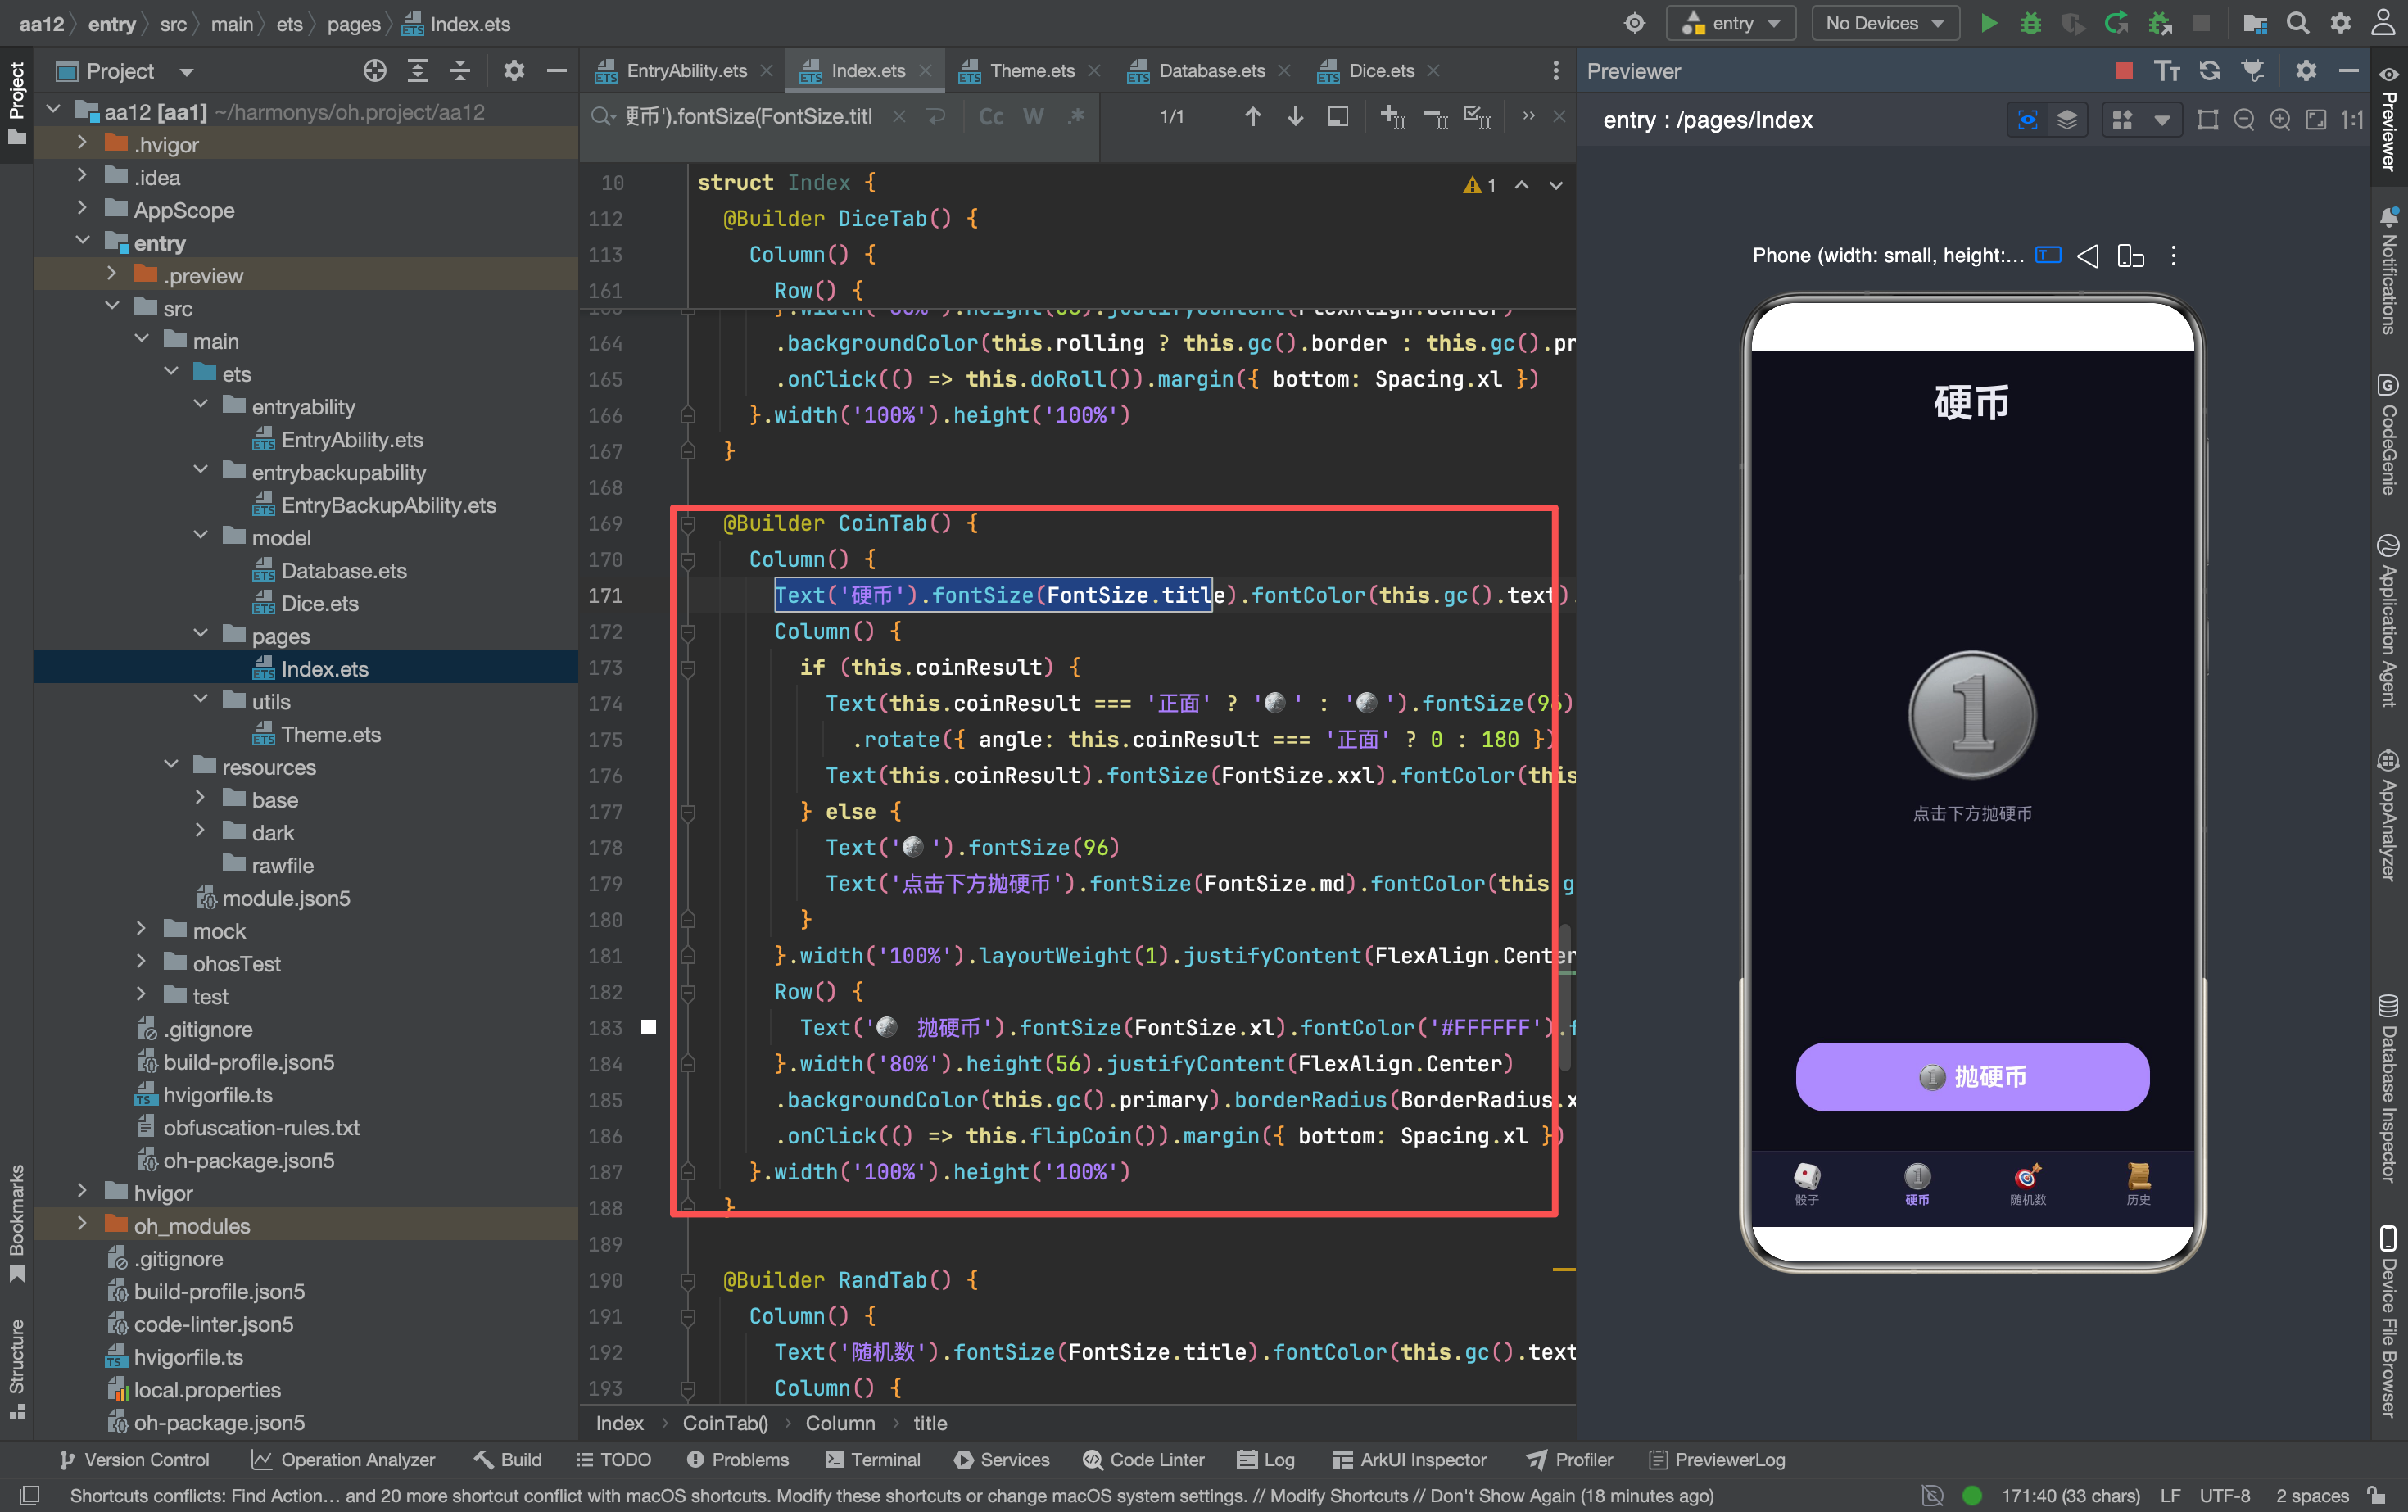Click the 抛硬币 button in preview
This screenshot has width=2408, height=1512.
coord(1972,1076)
